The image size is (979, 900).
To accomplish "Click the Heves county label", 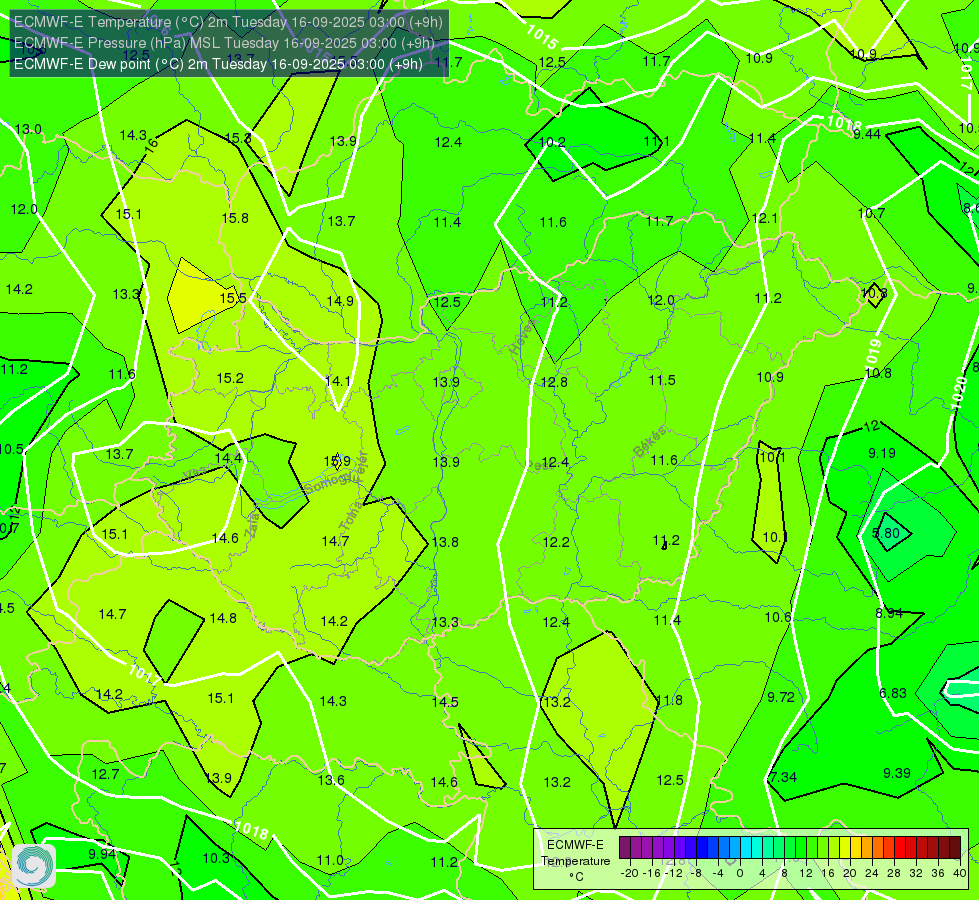I will pyautogui.click(x=522, y=337).
